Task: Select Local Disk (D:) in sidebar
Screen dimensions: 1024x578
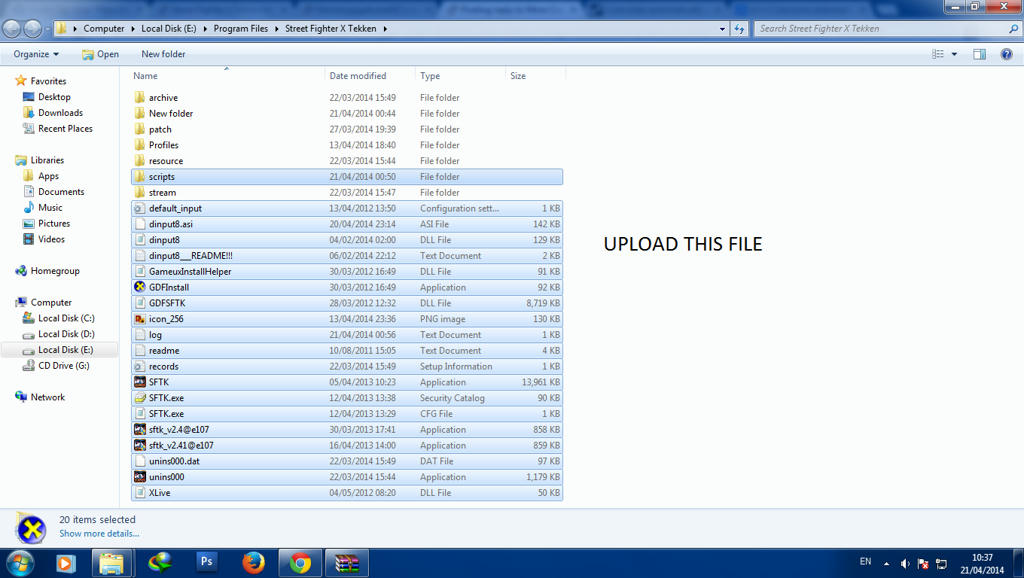Action: (66, 334)
